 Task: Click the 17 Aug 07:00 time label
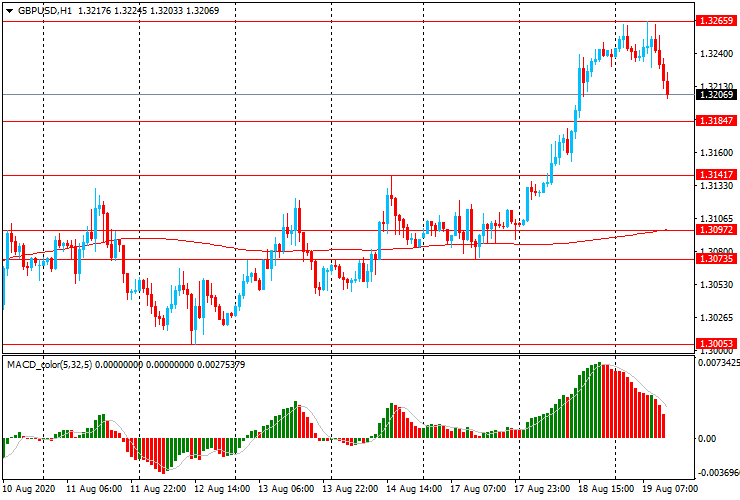pos(478,489)
